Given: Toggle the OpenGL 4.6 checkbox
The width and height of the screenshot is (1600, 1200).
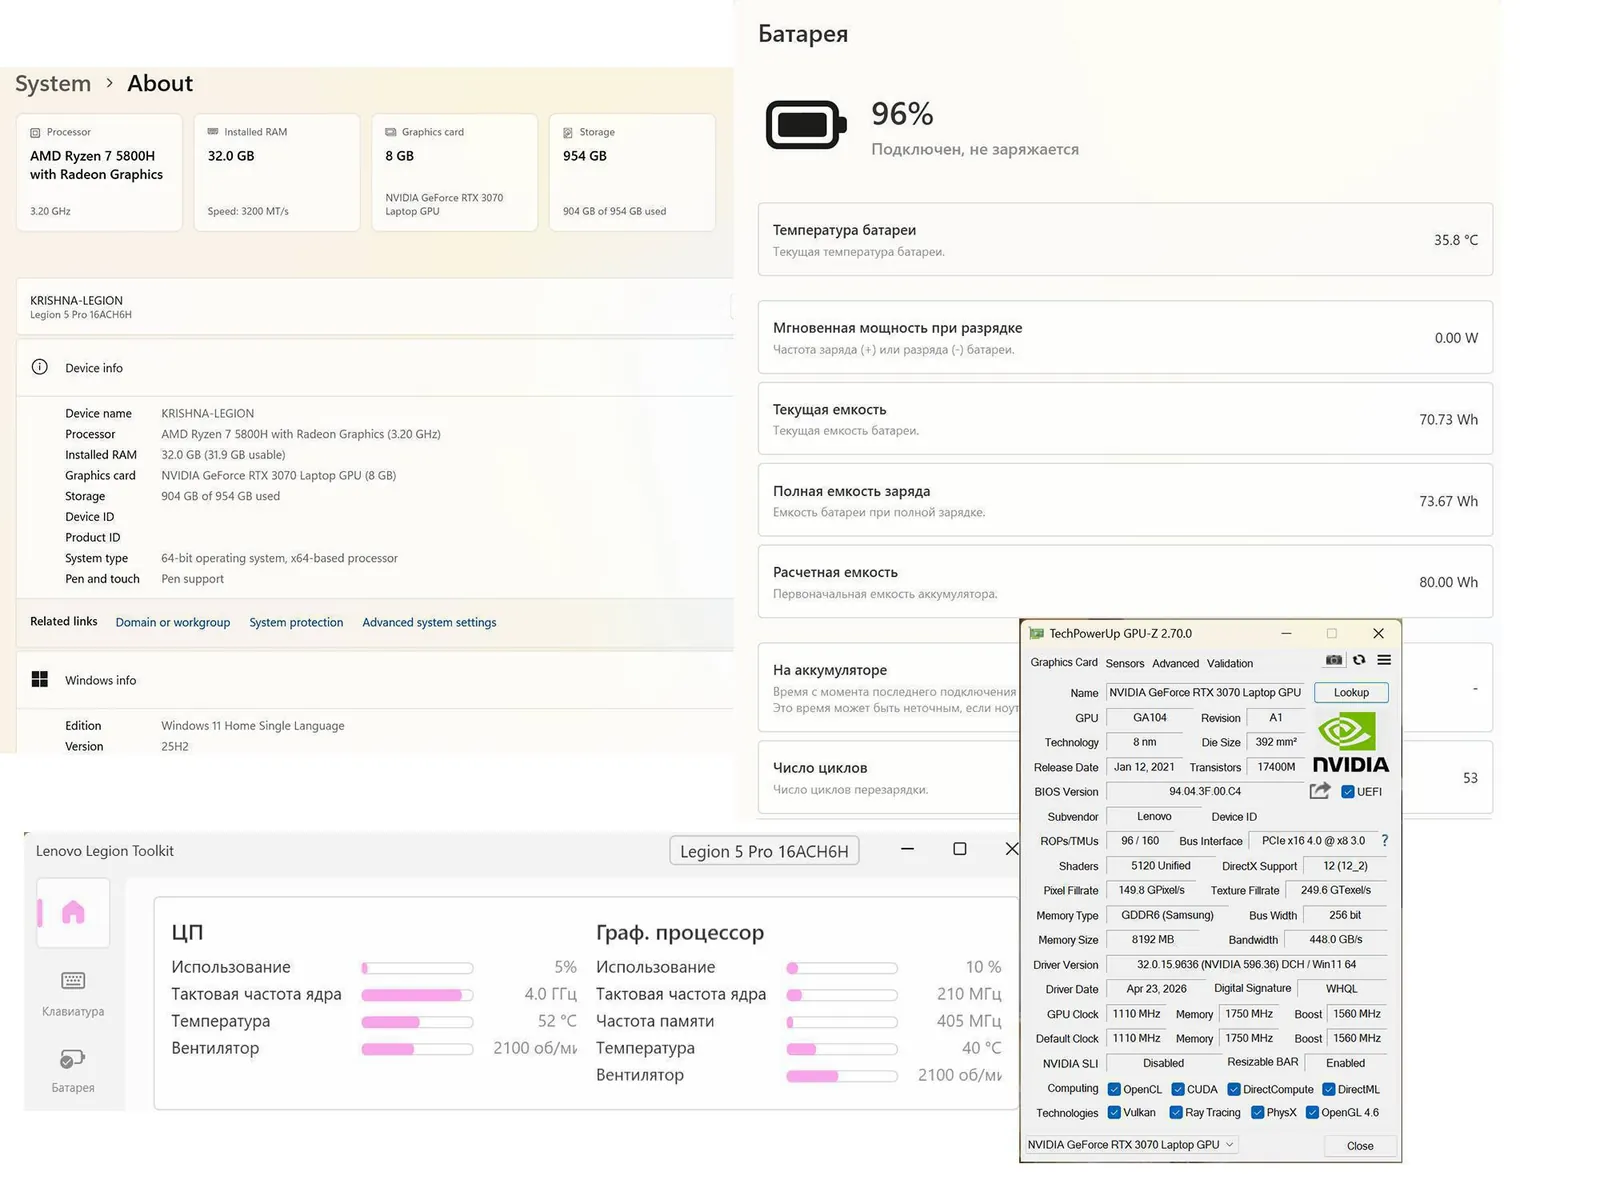Looking at the screenshot, I should coord(1312,1113).
